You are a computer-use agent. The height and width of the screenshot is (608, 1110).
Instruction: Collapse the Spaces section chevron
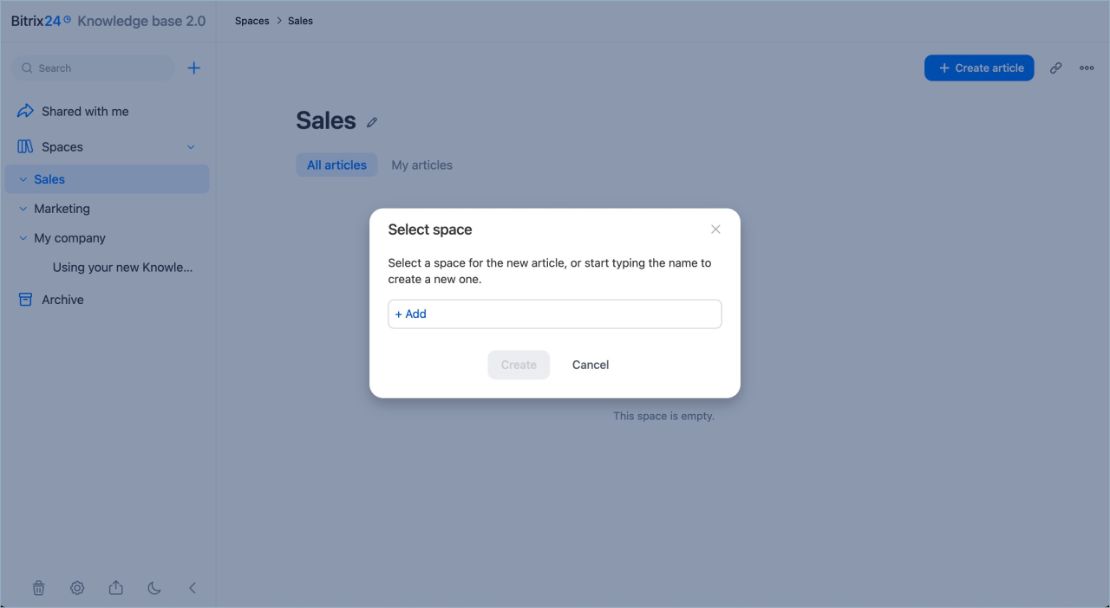pos(190,147)
